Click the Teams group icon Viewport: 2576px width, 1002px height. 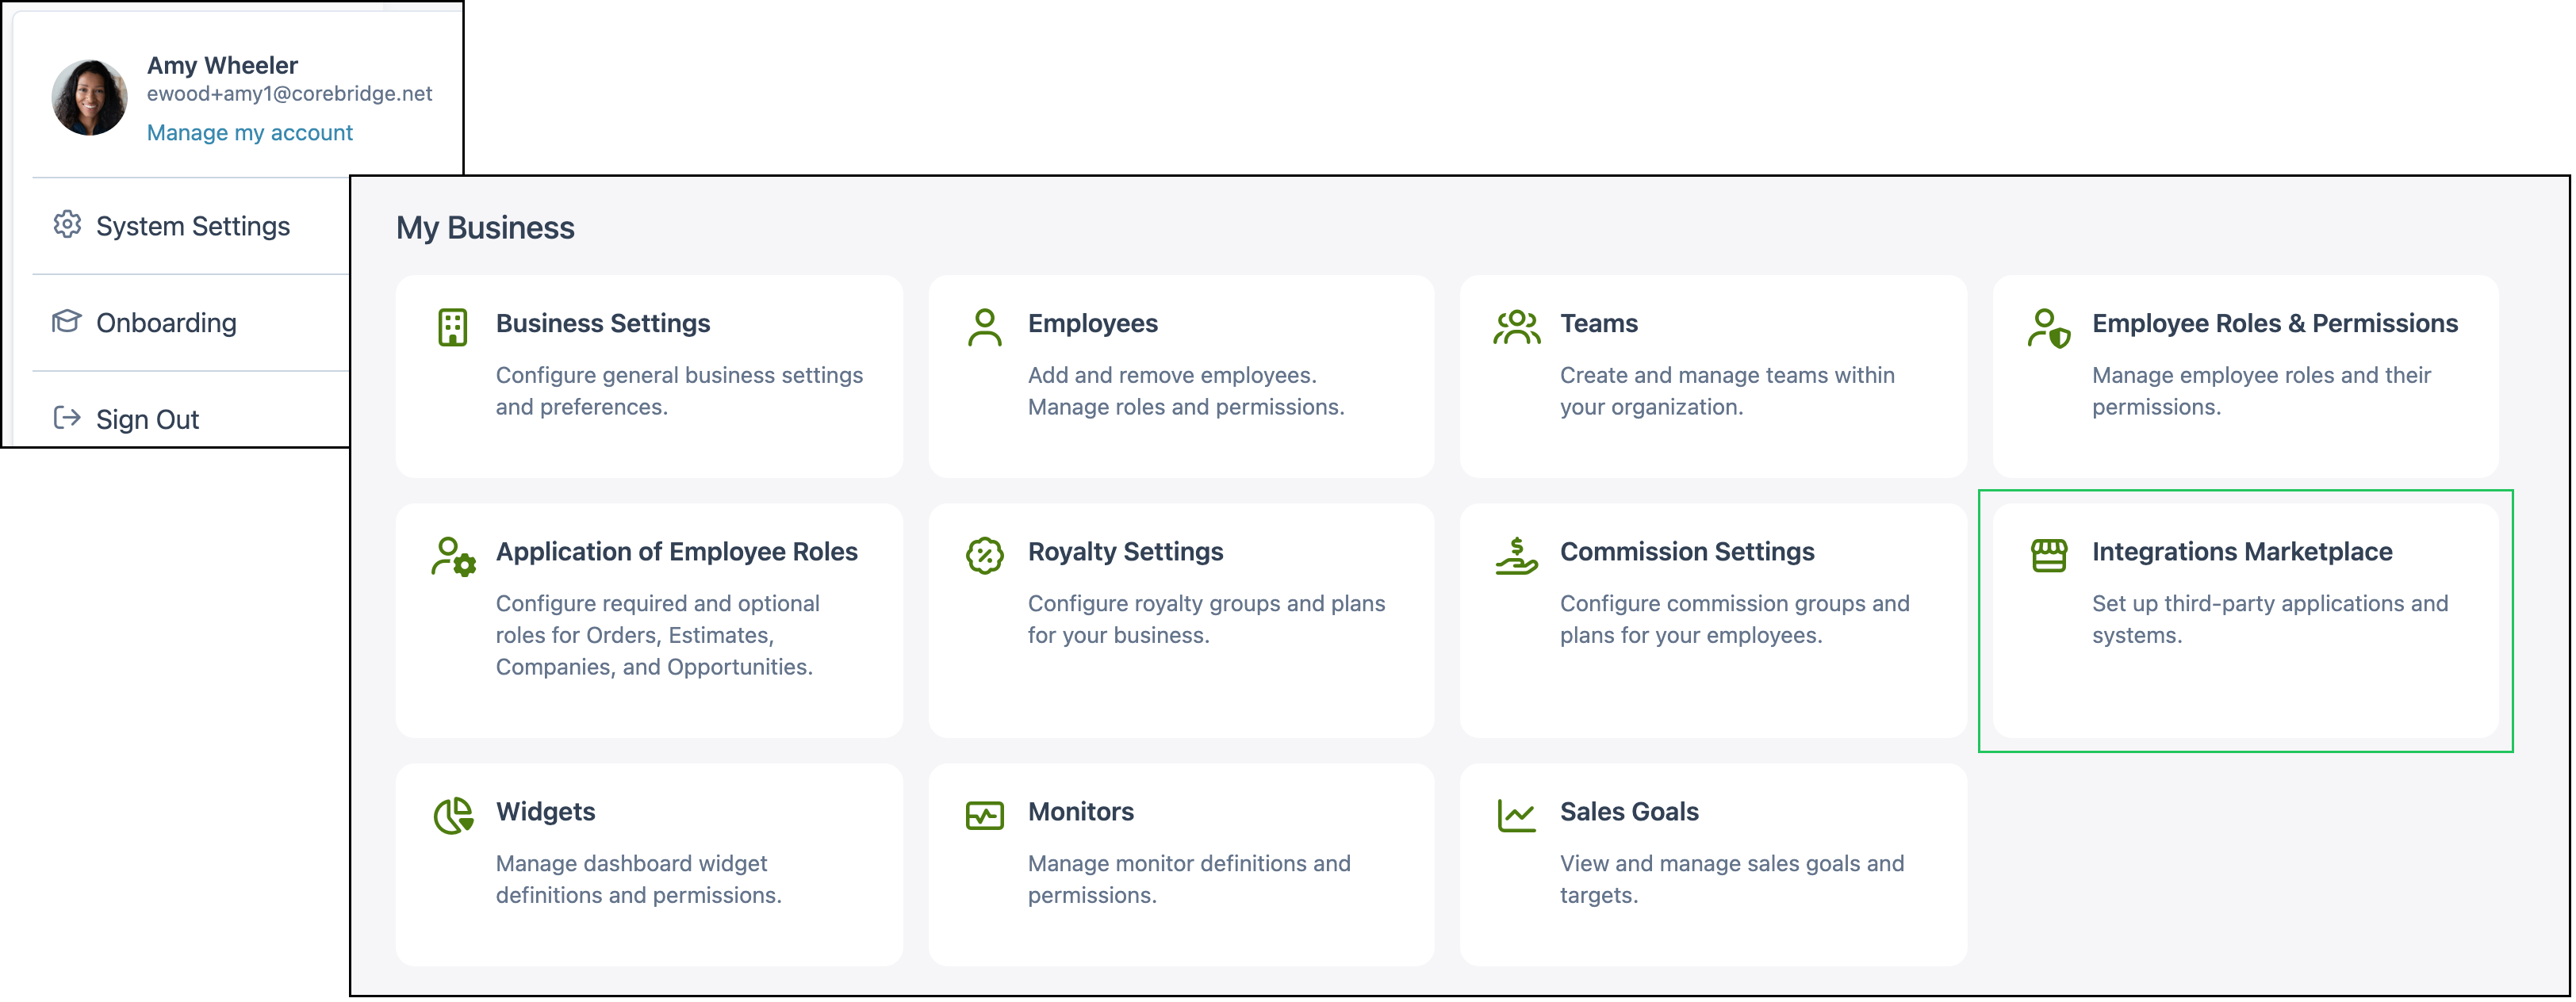pyautogui.click(x=1517, y=327)
